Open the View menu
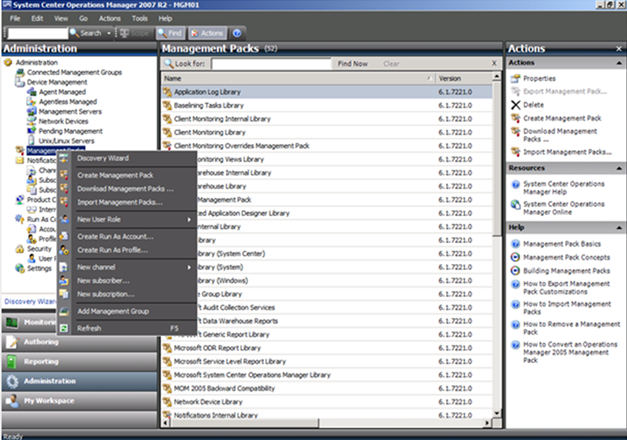Screen dimensions: 627x440 coord(61,18)
